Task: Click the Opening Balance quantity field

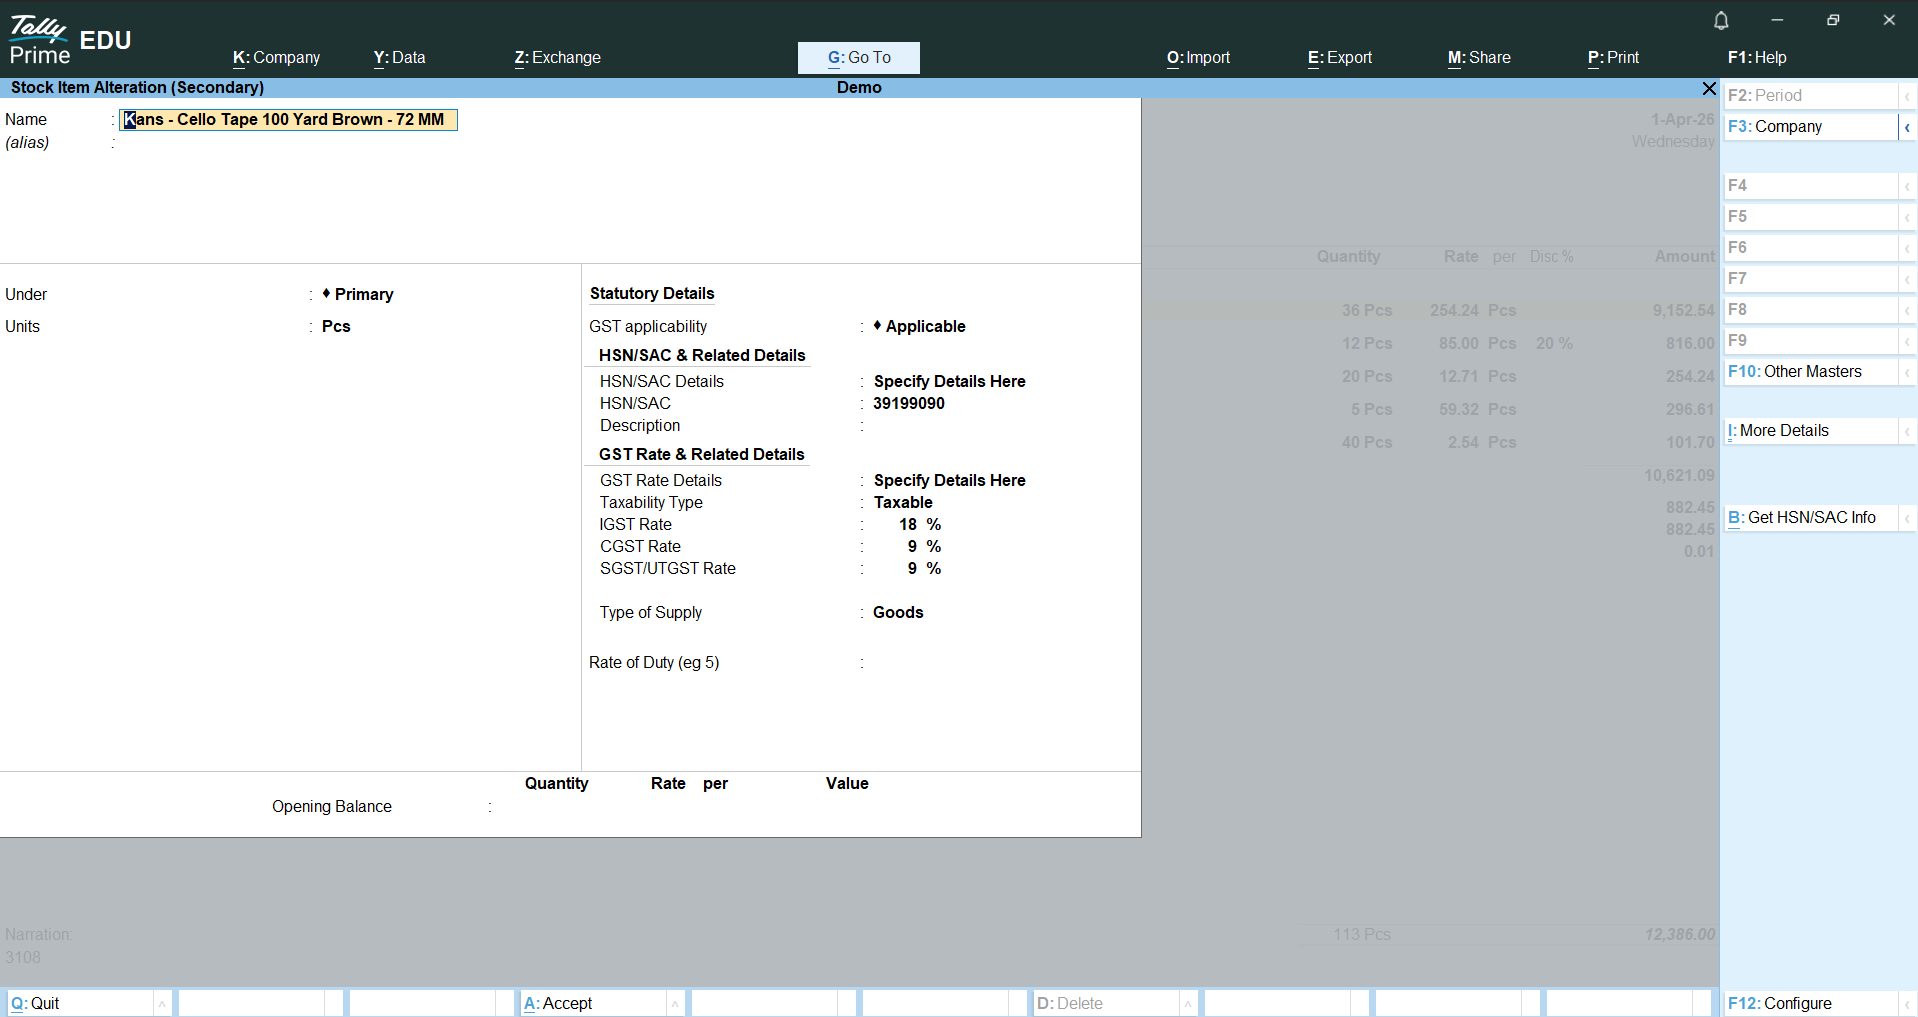Action: (545, 807)
